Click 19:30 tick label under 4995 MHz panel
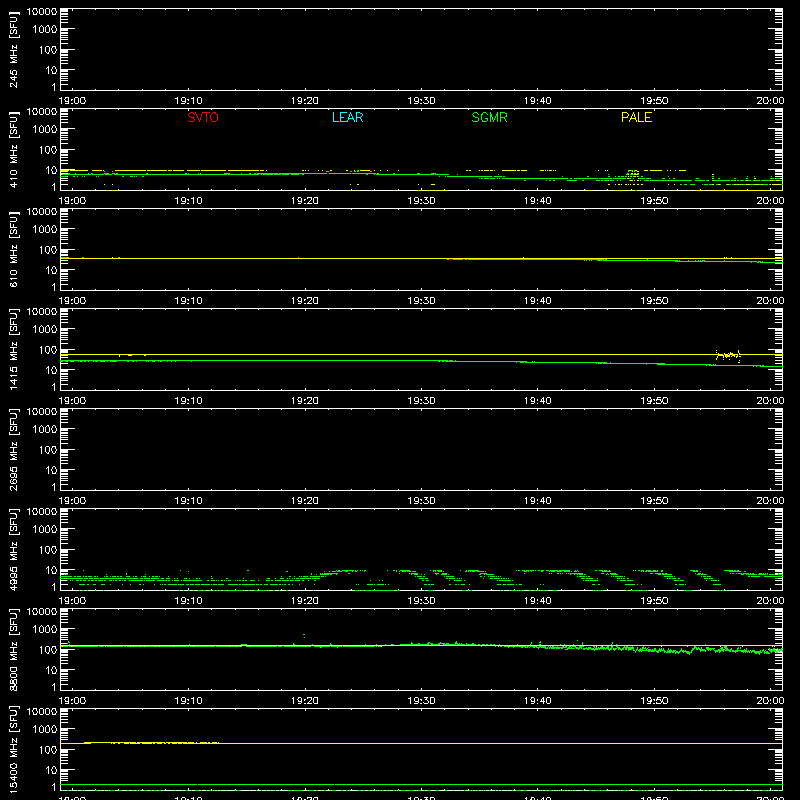The width and height of the screenshot is (800, 800). [x=421, y=601]
